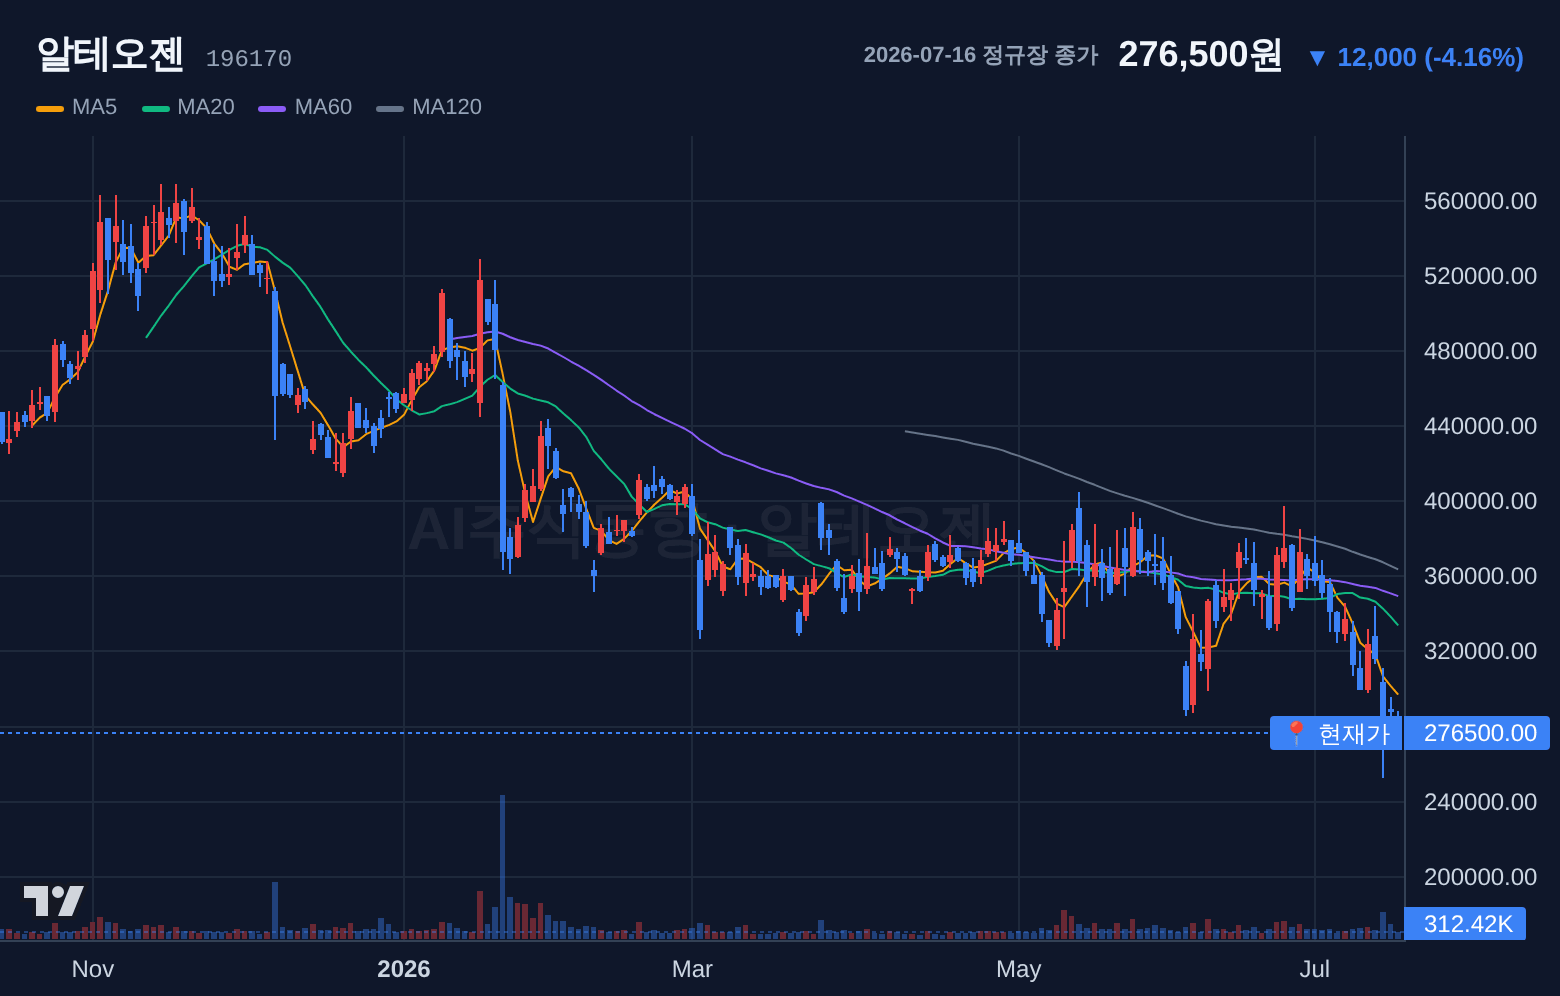The width and height of the screenshot is (1560, 996).
Task: Click the 560000.00 price scale label
Action: tap(1480, 201)
